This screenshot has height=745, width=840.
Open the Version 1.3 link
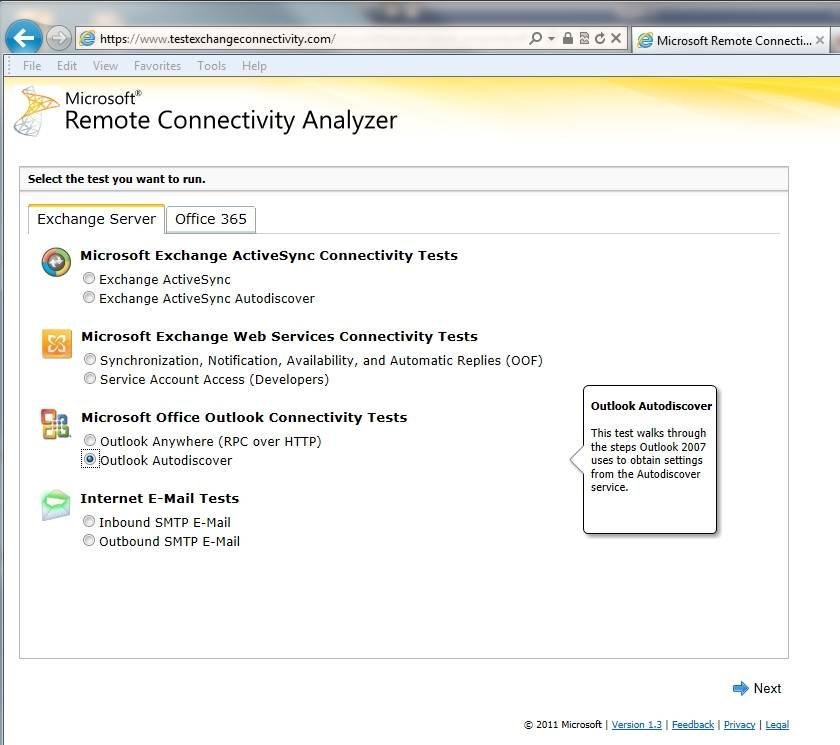click(636, 725)
